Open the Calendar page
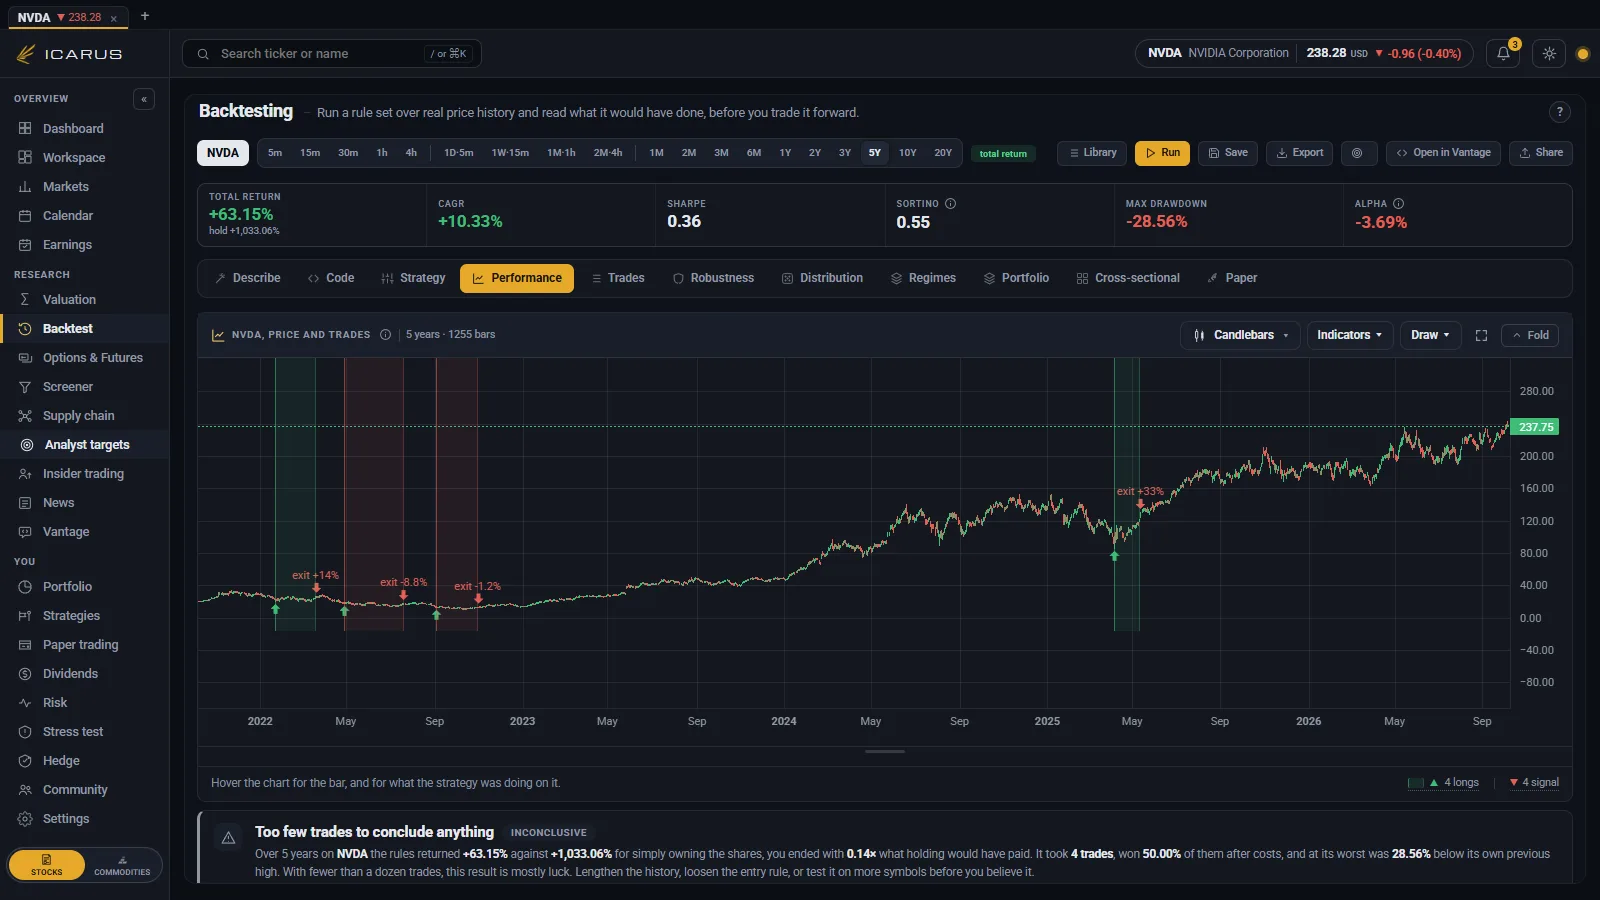The width and height of the screenshot is (1600, 900). point(85,216)
